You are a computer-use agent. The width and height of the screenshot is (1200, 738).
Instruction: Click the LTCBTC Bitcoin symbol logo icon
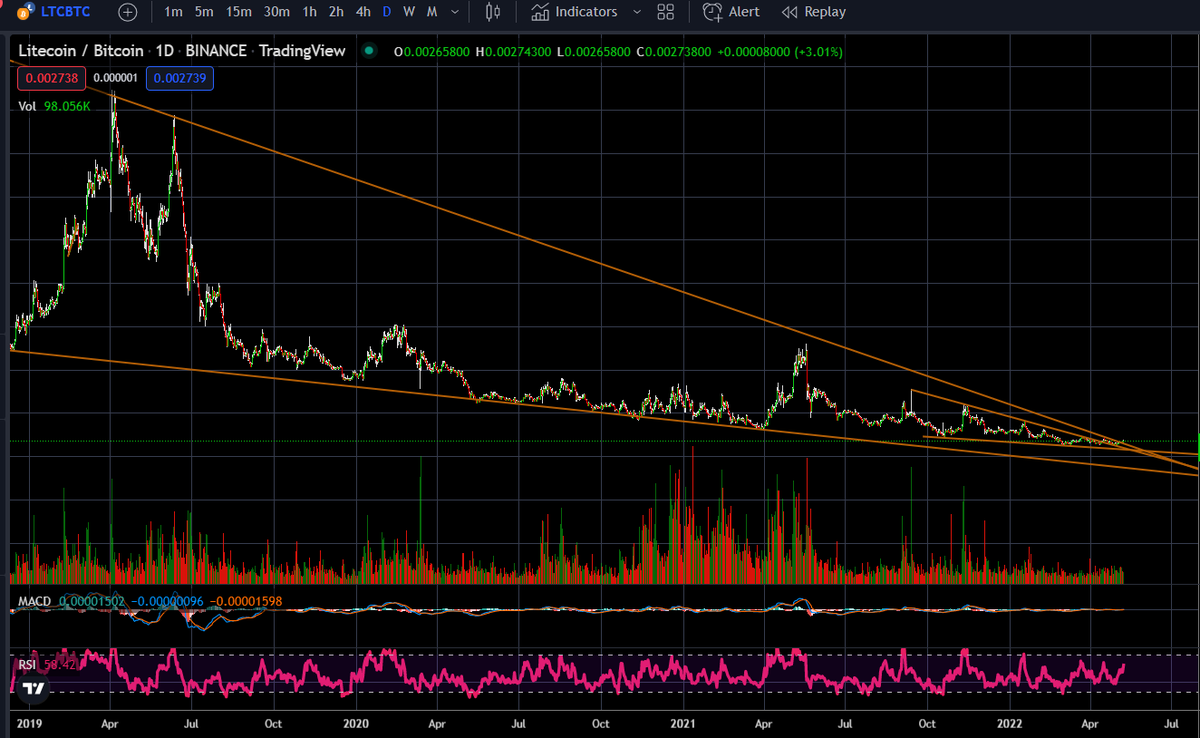[24, 12]
